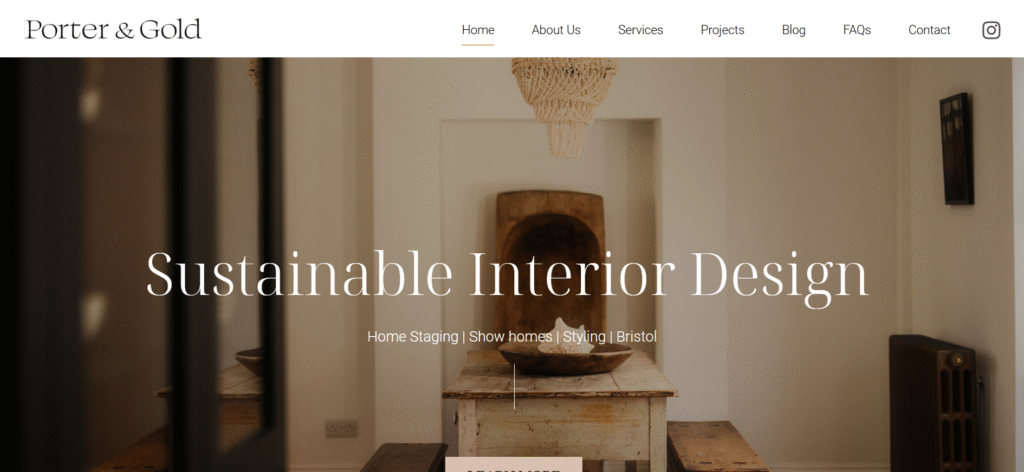Open the Instagram profile icon
The height and width of the screenshot is (472, 1024).
pos(991,30)
